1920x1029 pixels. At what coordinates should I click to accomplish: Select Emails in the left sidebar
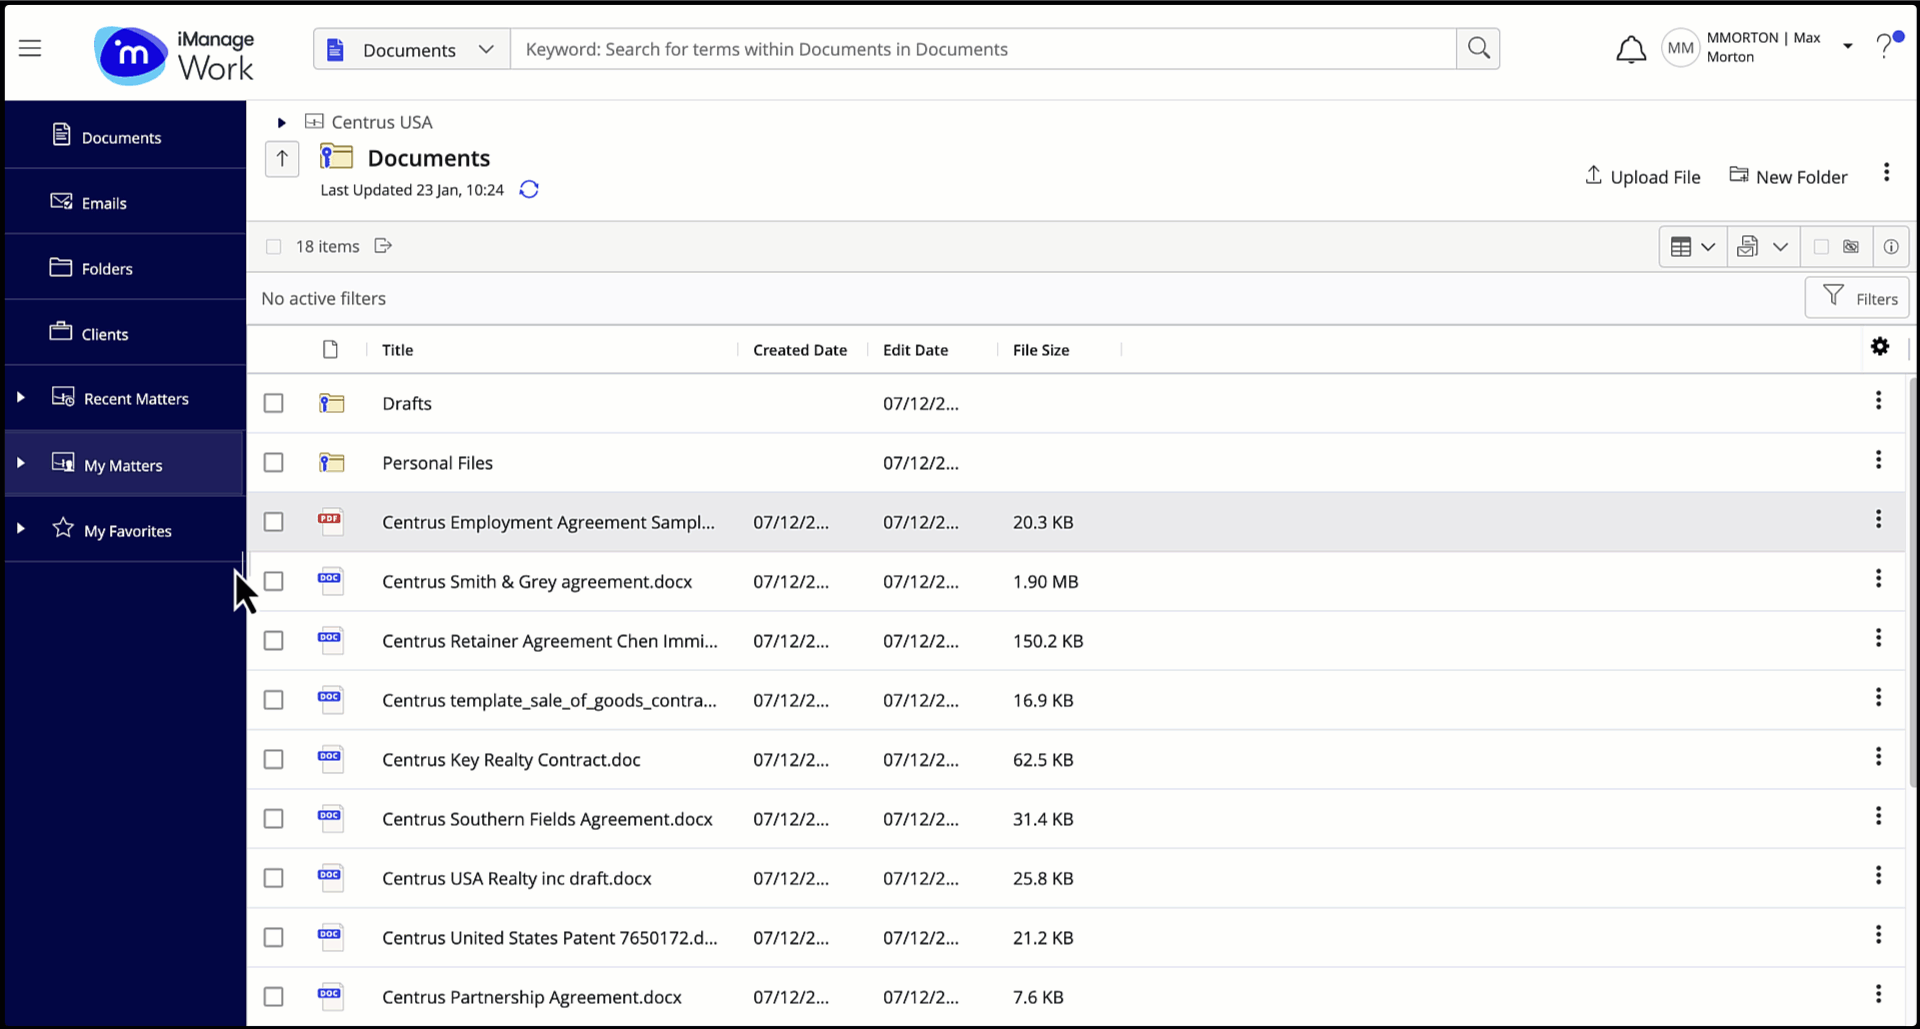pos(105,203)
